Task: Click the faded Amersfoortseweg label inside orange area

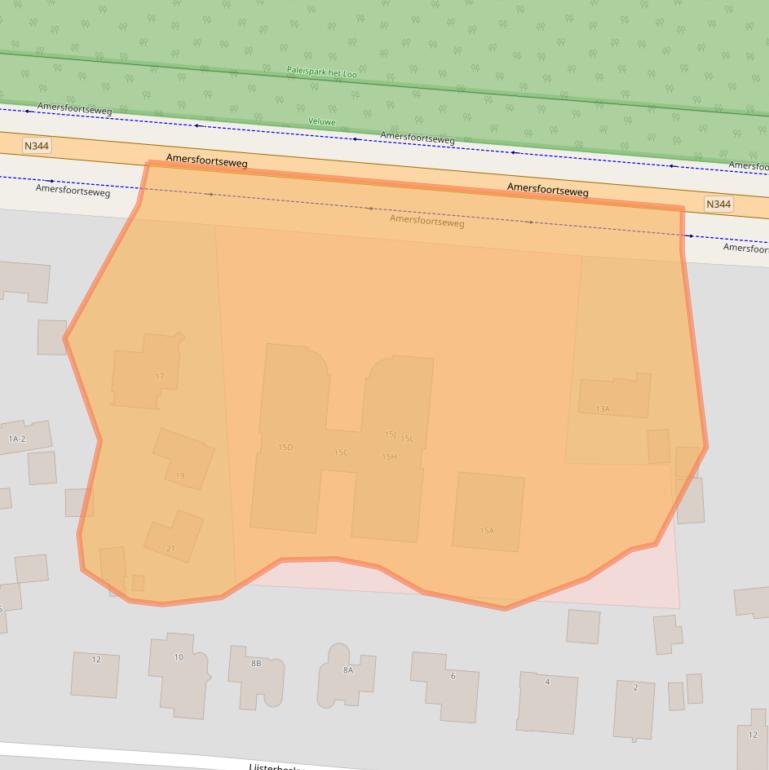Action: (427, 221)
